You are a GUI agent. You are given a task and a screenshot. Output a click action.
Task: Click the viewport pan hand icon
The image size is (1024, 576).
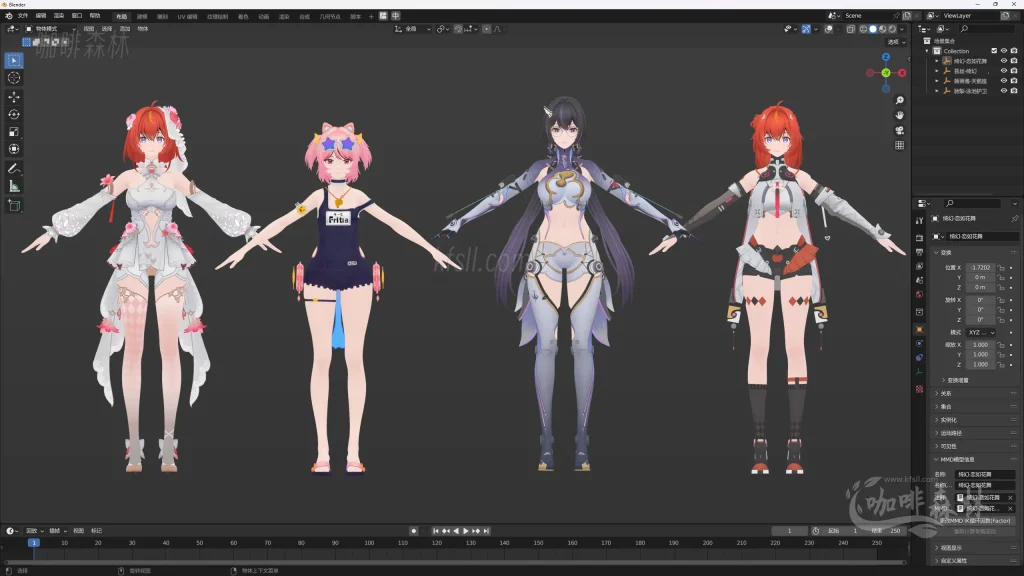(x=899, y=115)
